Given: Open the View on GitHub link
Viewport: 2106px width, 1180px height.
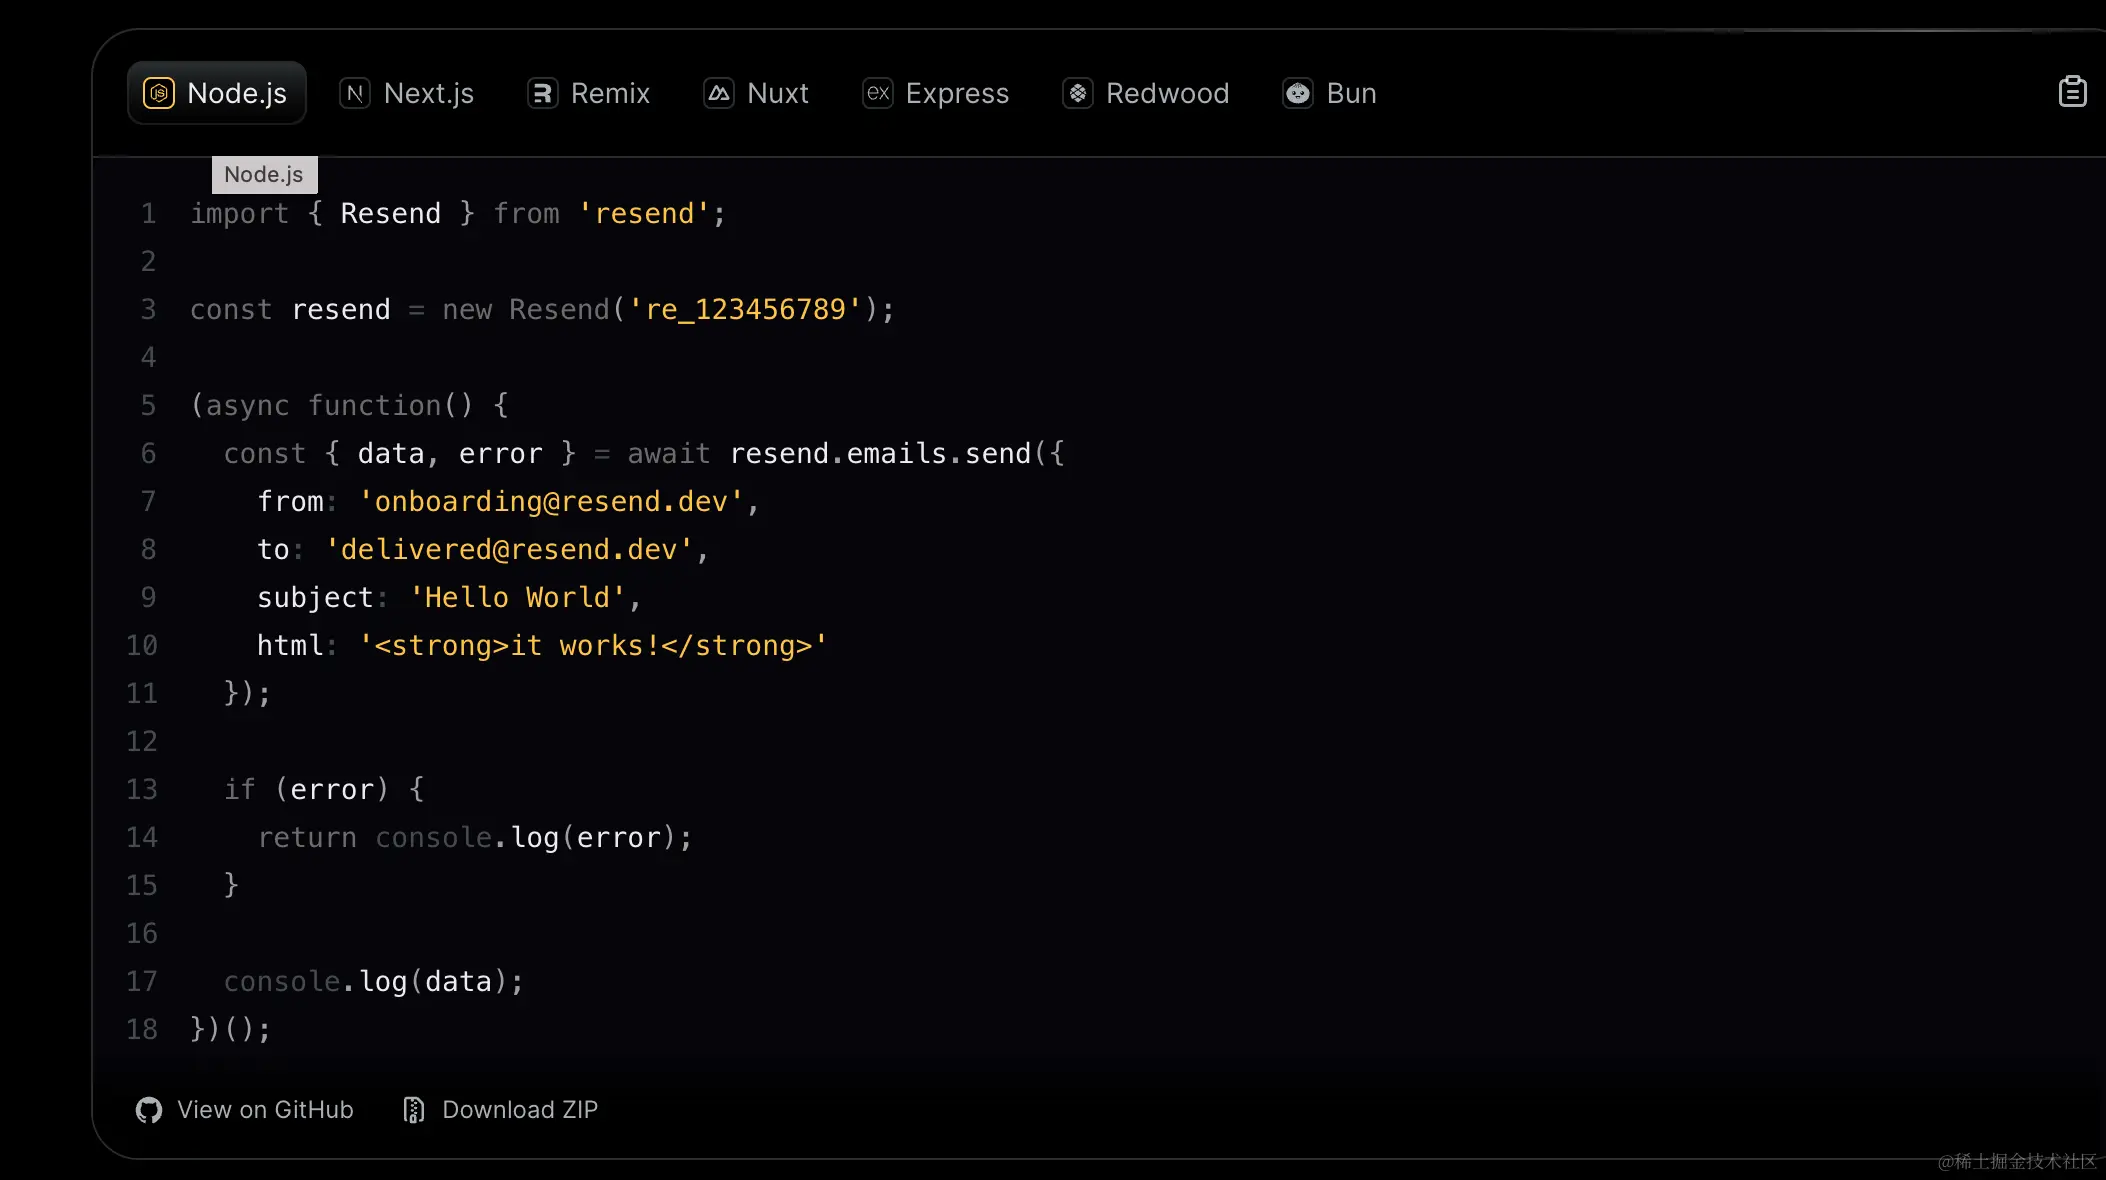Looking at the screenshot, I should (x=265, y=1110).
